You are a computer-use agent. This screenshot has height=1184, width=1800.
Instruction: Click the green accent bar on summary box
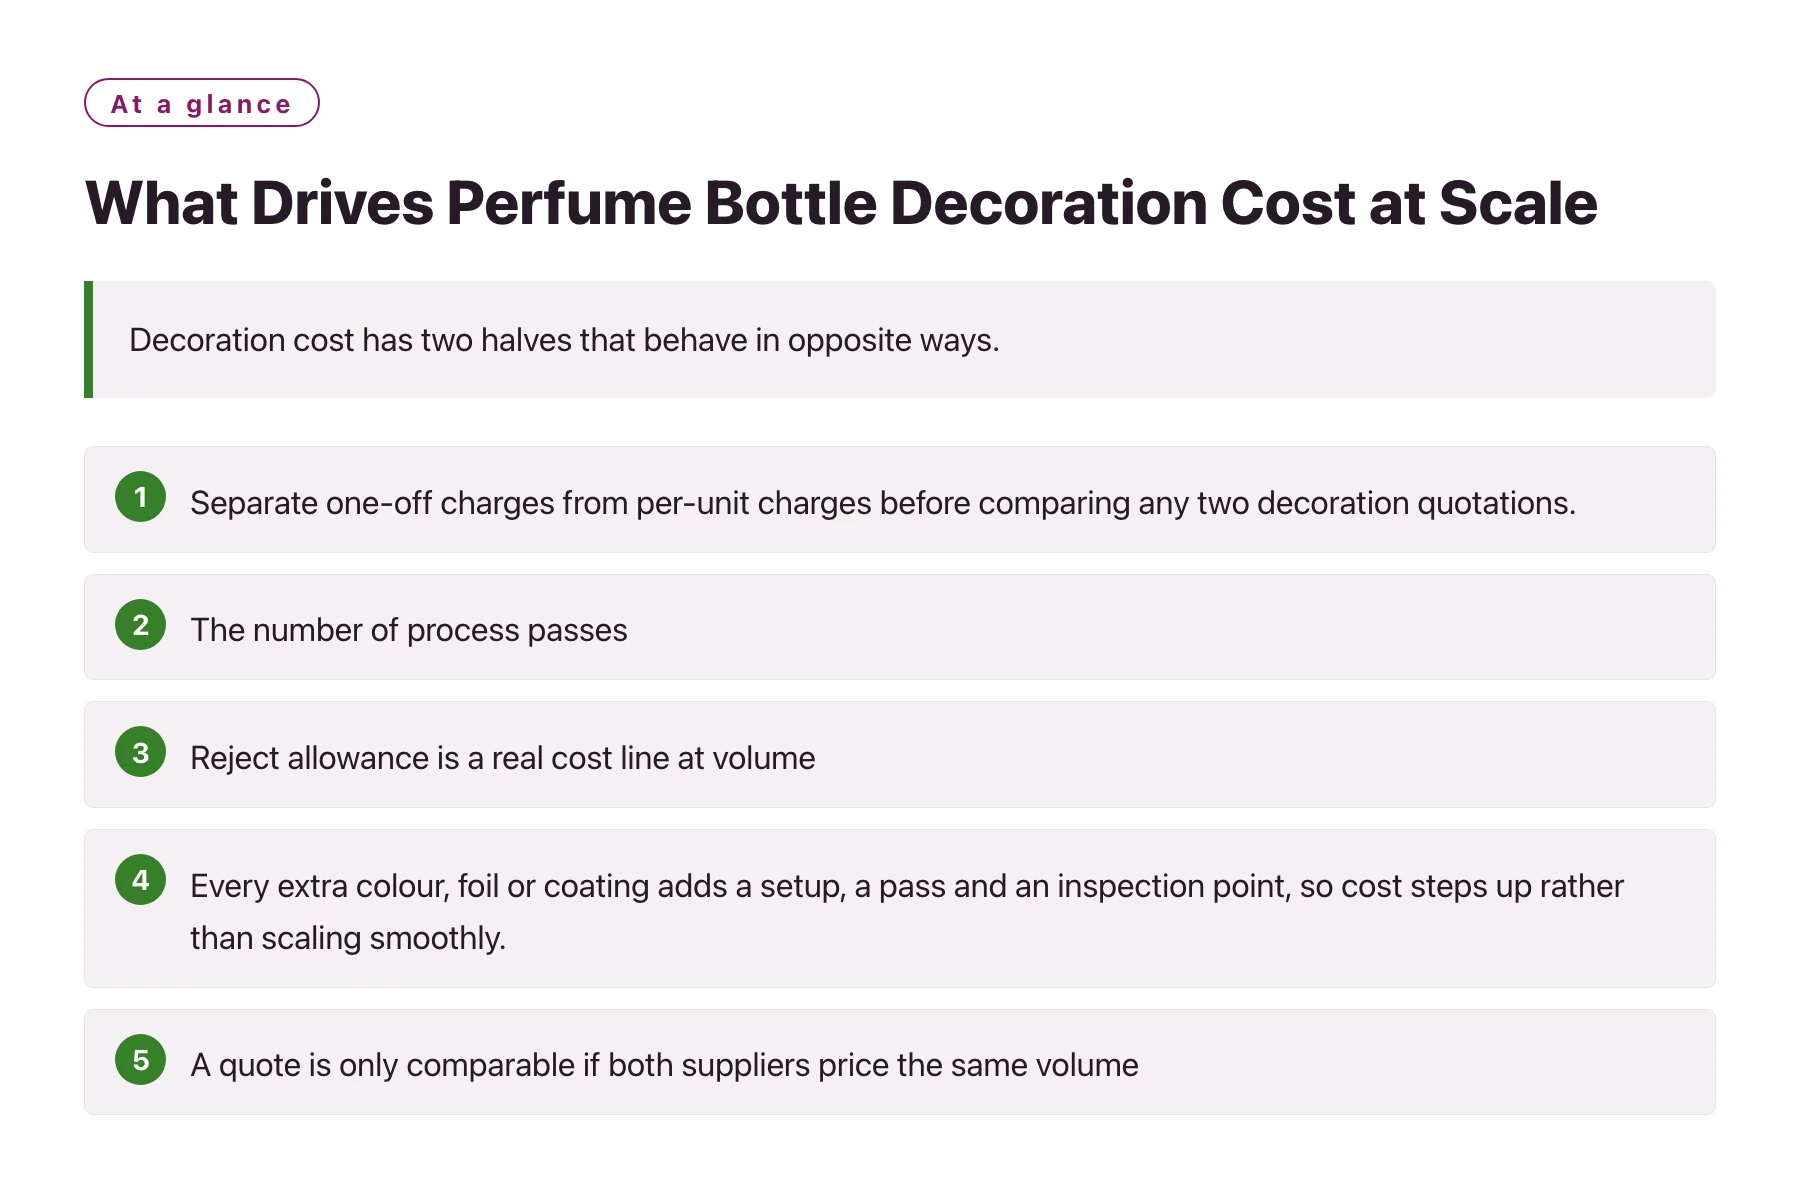pos(89,339)
